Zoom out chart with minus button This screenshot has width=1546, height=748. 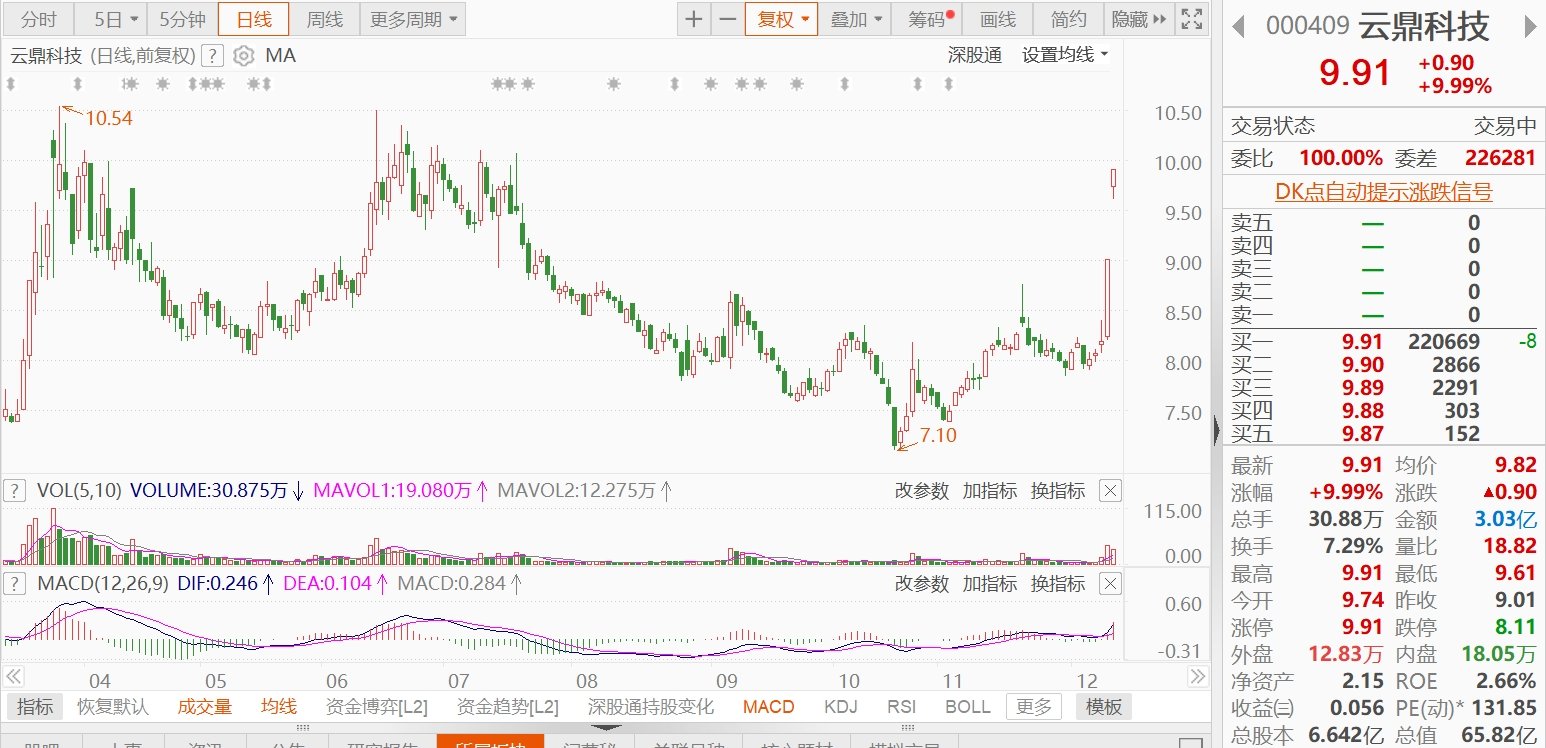(728, 19)
